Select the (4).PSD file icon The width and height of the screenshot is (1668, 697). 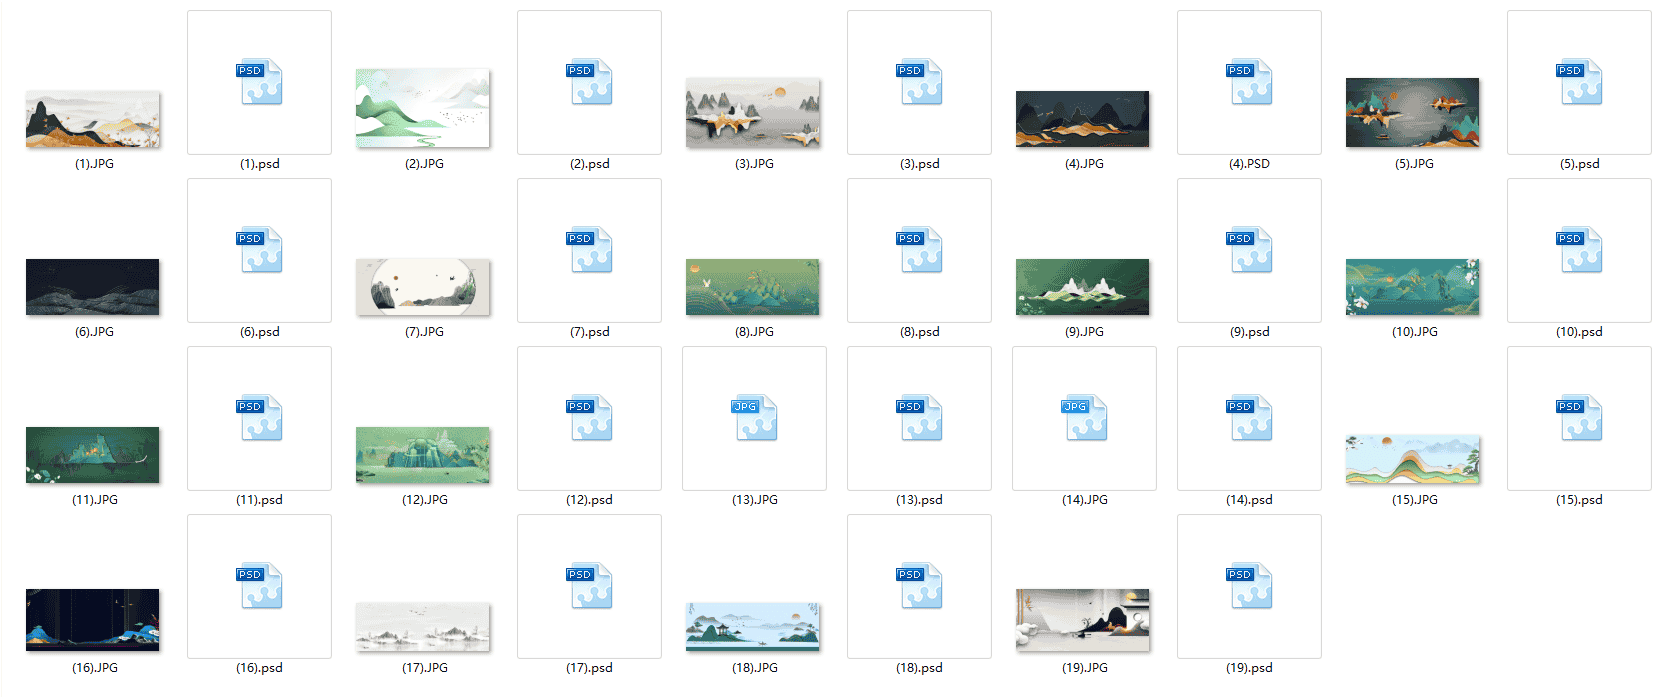pyautogui.click(x=1249, y=82)
